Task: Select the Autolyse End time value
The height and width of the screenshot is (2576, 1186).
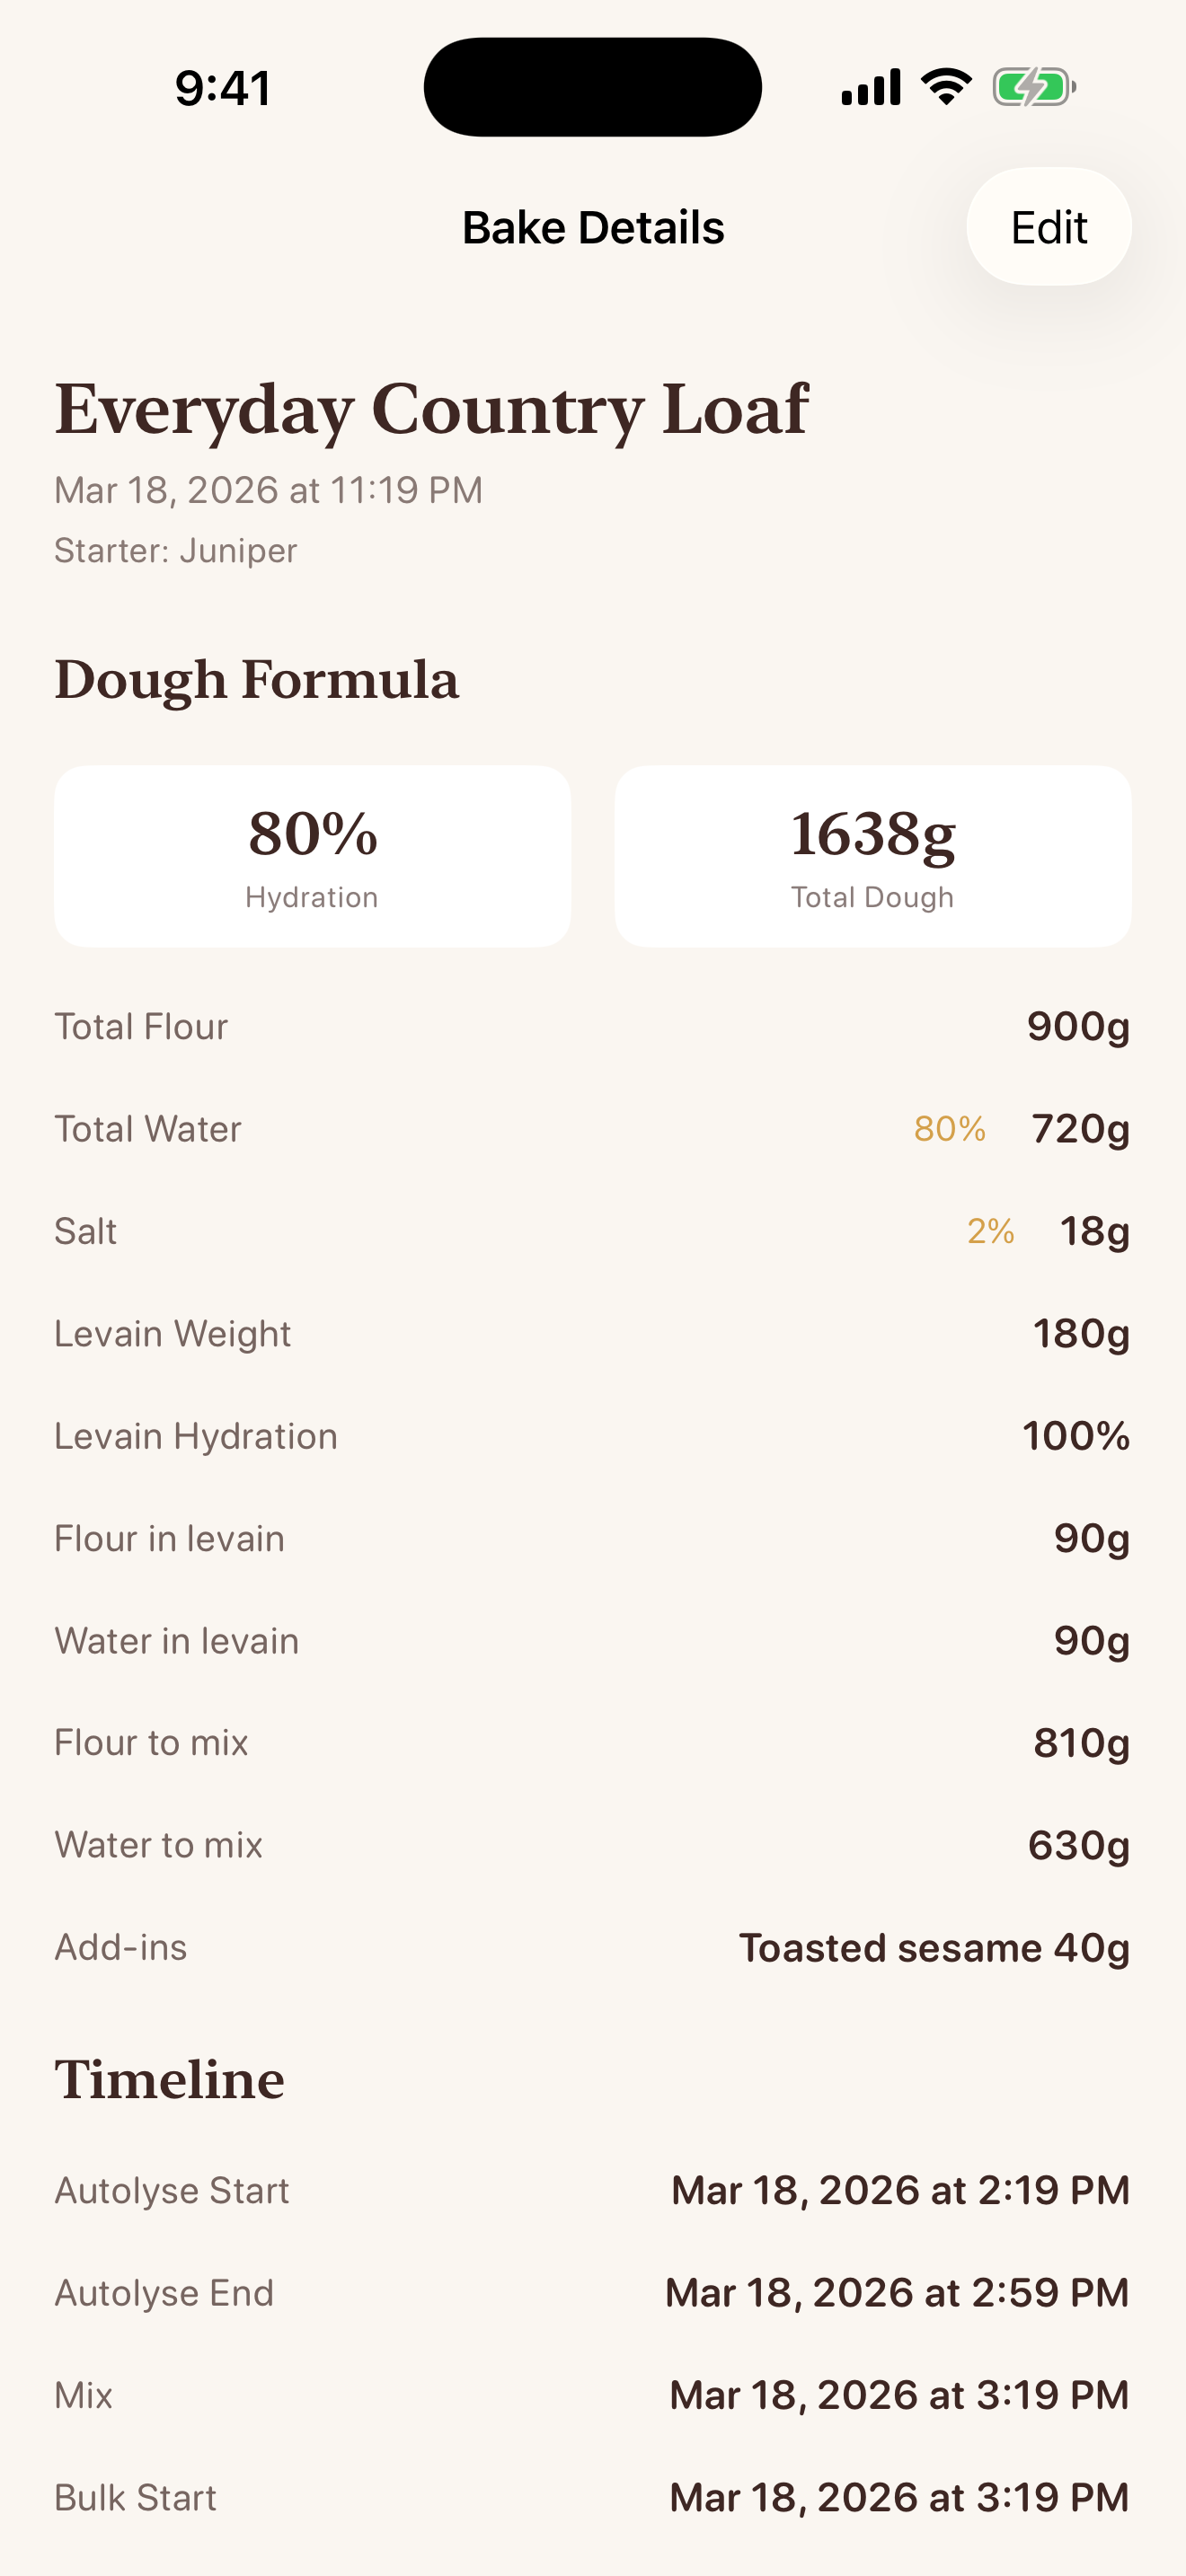Action: pyautogui.click(x=897, y=2293)
